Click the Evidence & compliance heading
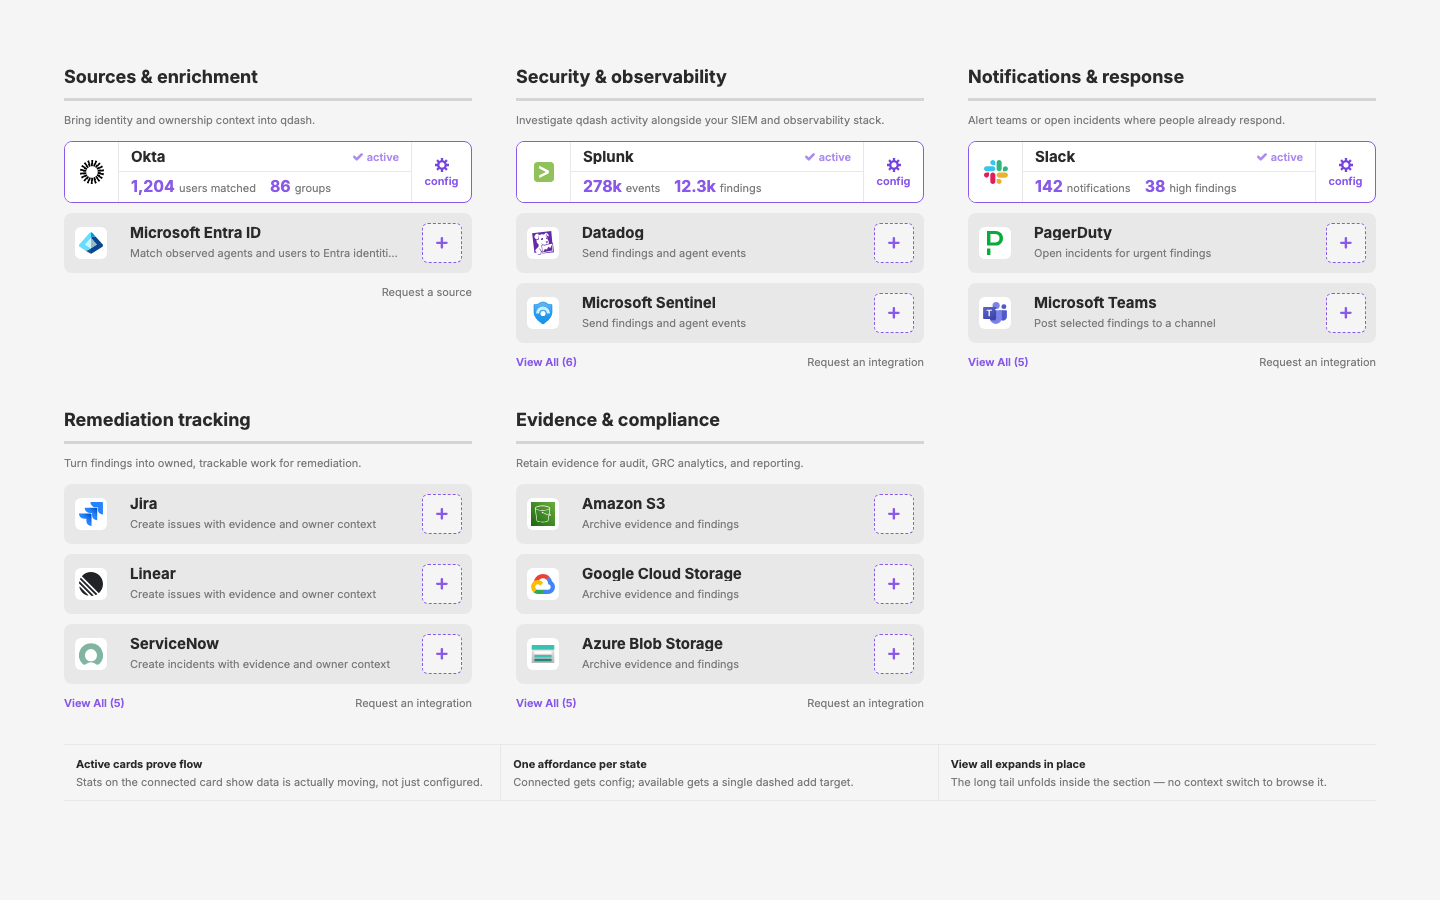 tap(618, 420)
